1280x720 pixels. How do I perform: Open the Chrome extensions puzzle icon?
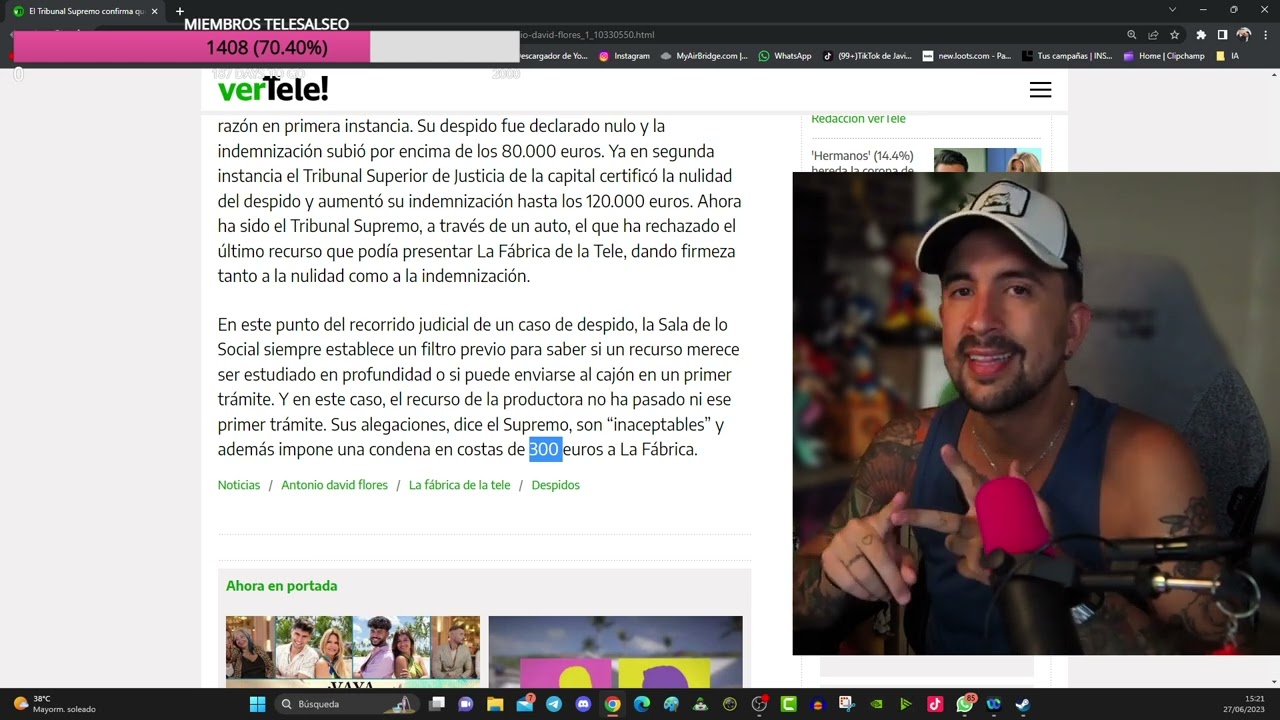(1201, 34)
